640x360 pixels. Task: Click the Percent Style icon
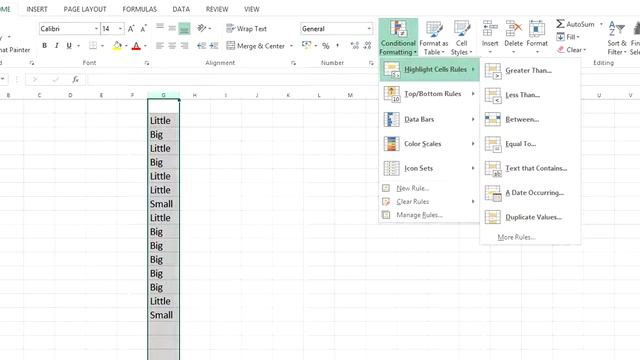click(x=326, y=46)
